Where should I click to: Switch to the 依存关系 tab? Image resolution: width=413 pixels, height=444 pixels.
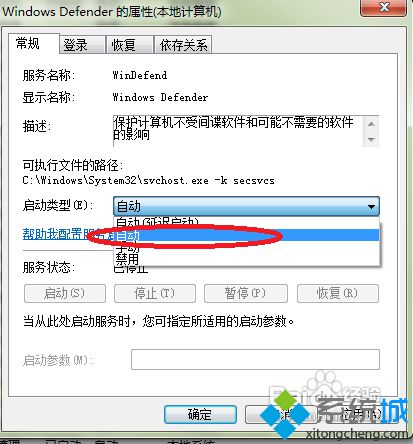183,45
